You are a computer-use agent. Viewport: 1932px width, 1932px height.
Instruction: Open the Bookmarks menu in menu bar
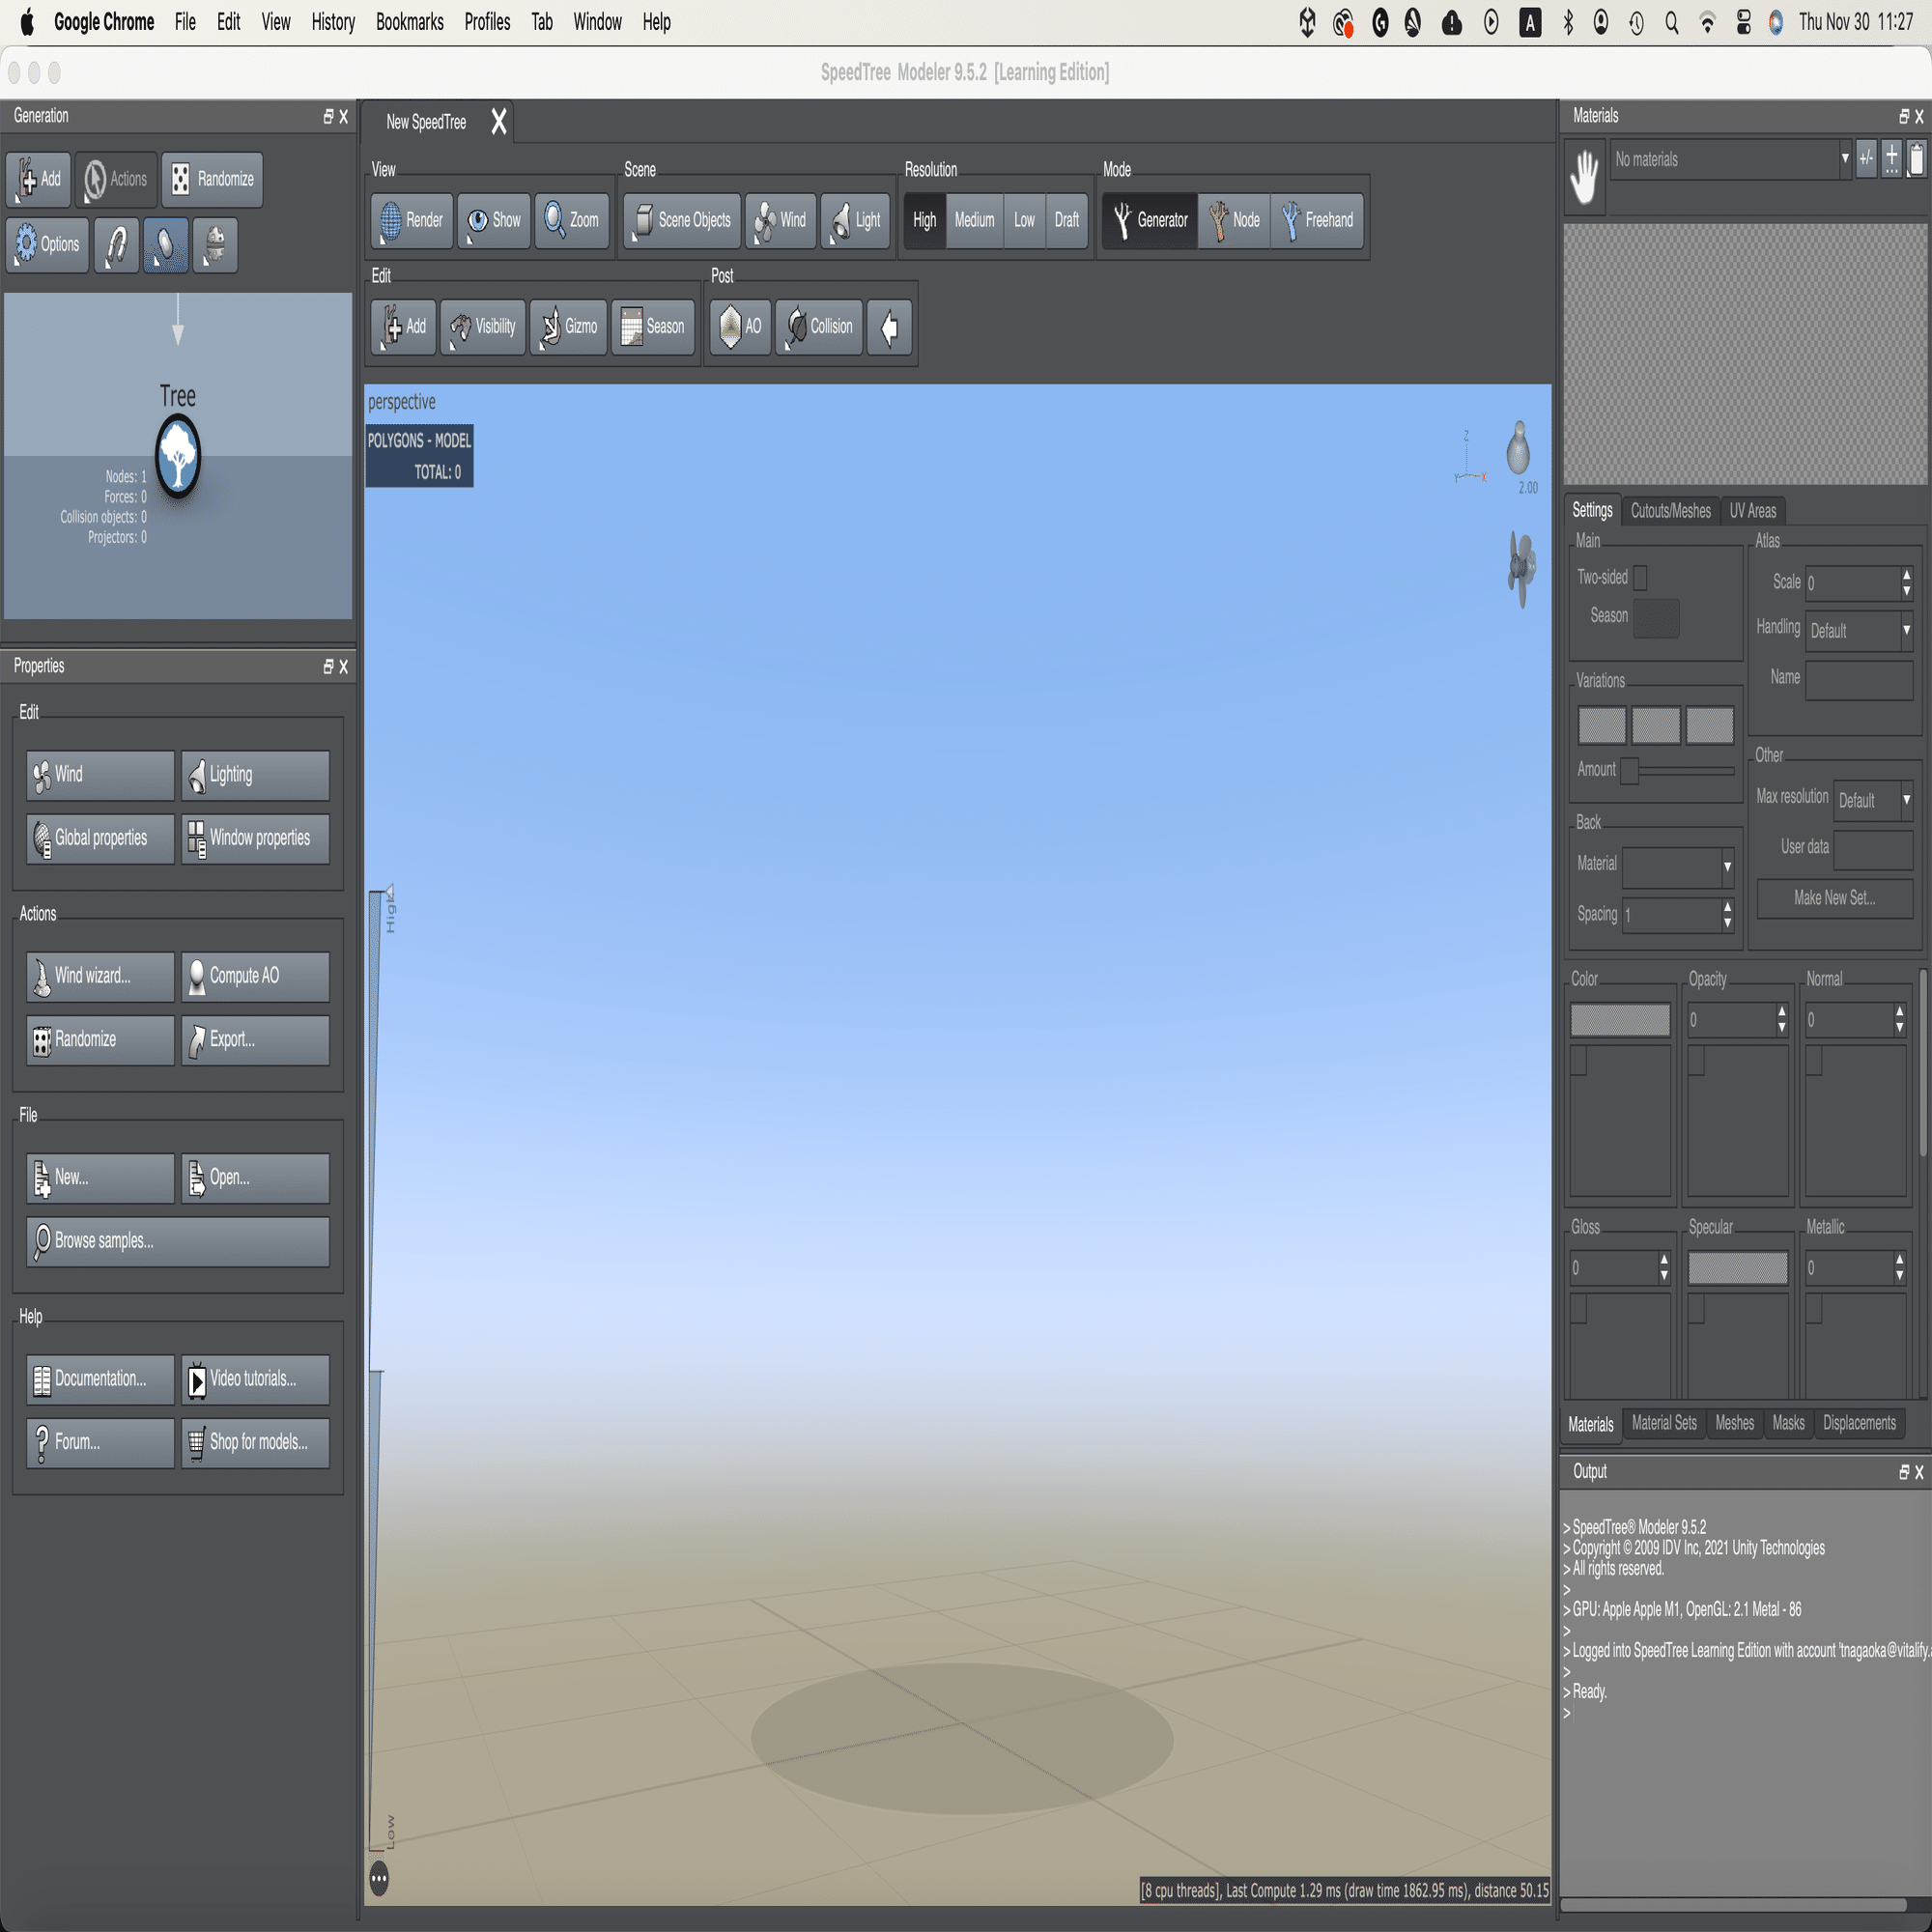click(x=409, y=22)
